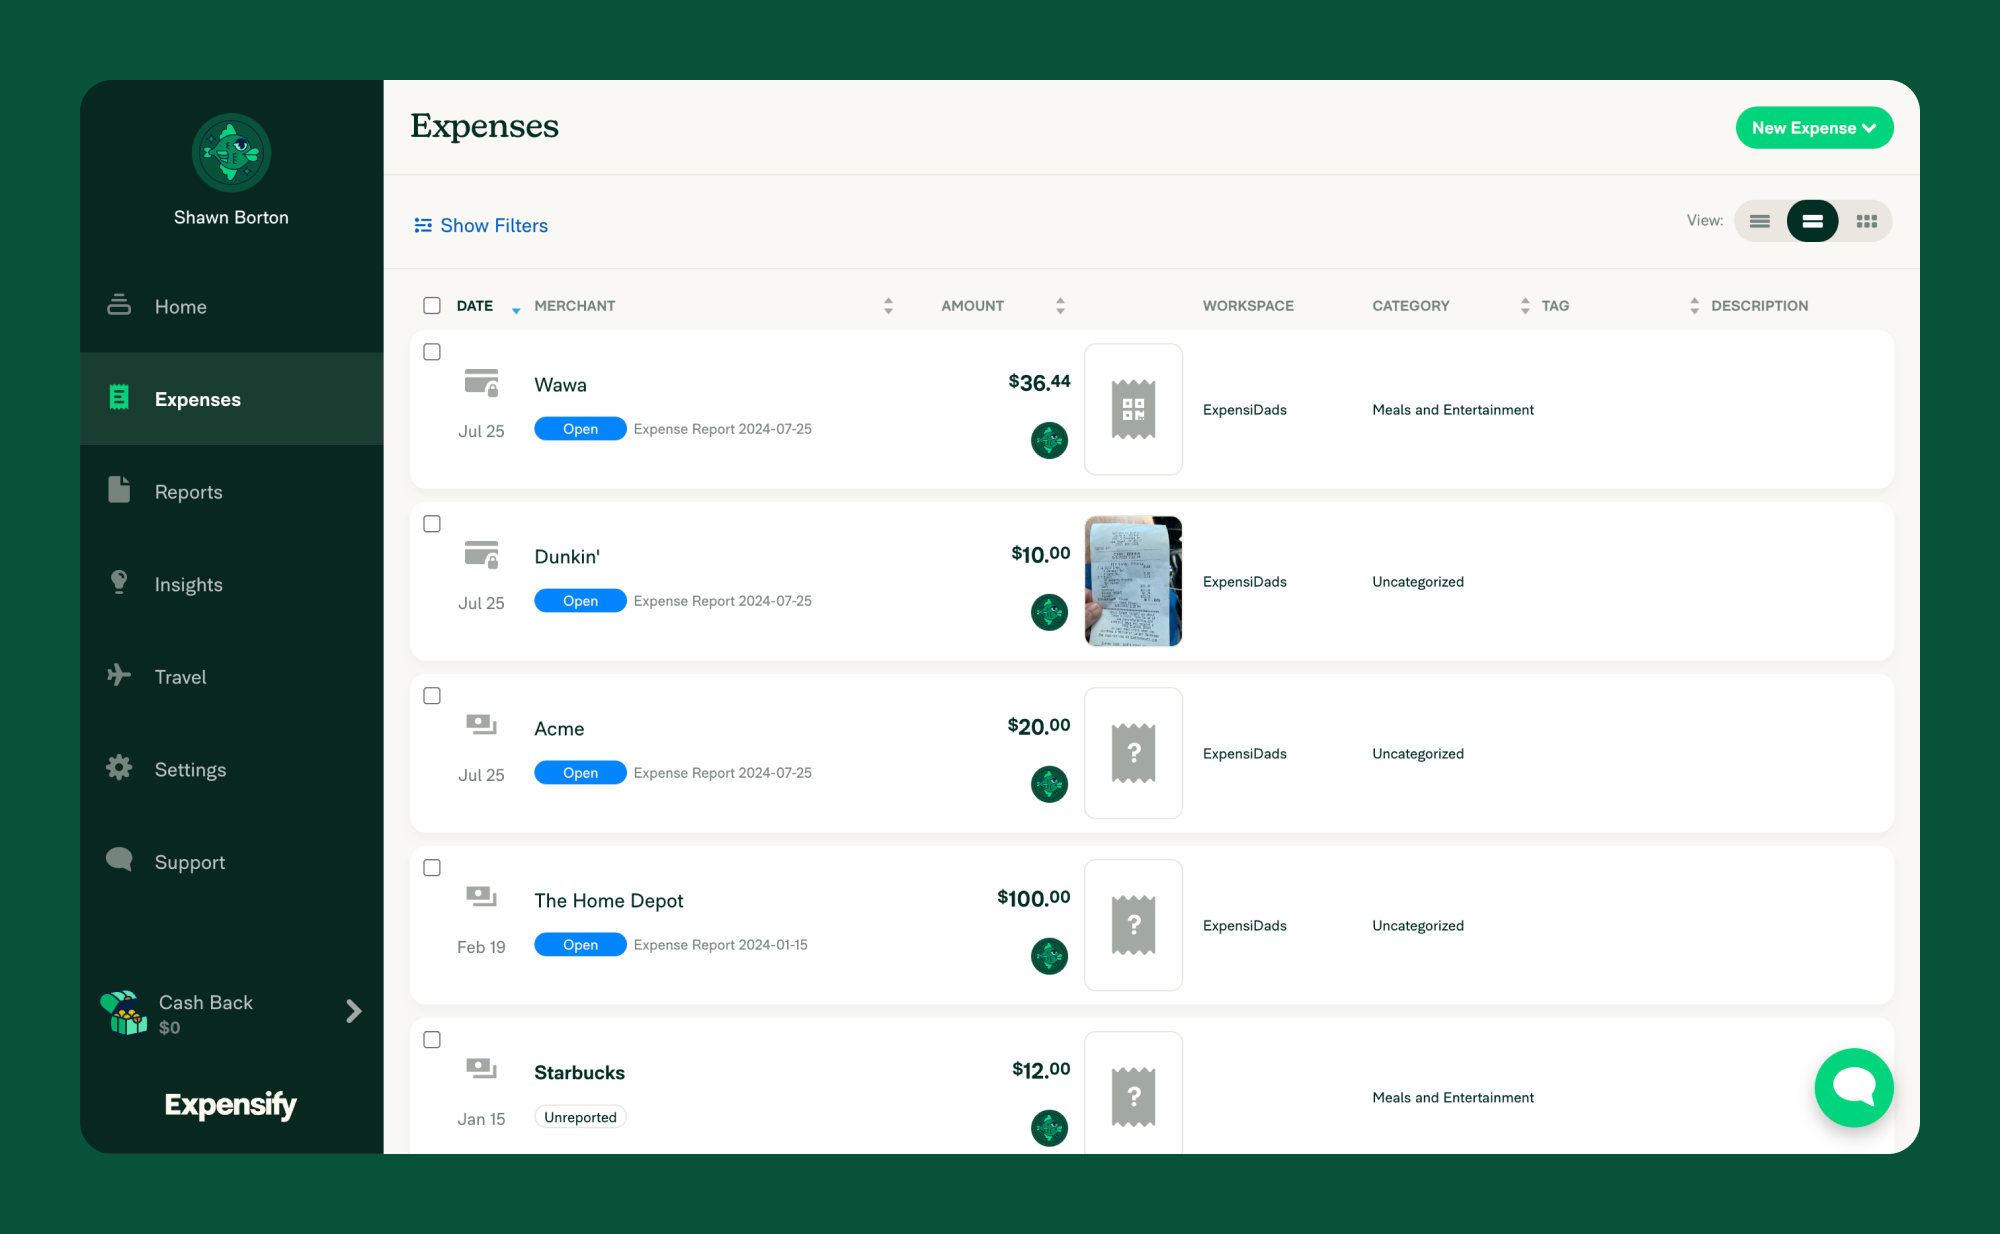The height and width of the screenshot is (1234, 2000).
Task: Open Support from the sidebar
Action: 231,862
